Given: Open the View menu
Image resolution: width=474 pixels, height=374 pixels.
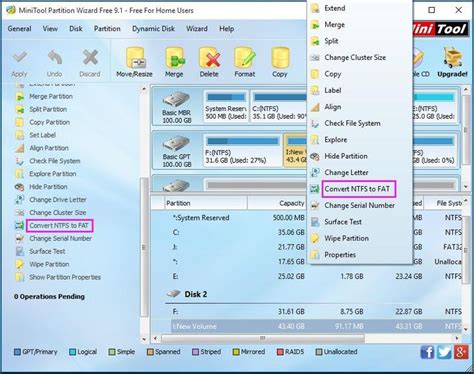Looking at the screenshot, I should click(50, 29).
